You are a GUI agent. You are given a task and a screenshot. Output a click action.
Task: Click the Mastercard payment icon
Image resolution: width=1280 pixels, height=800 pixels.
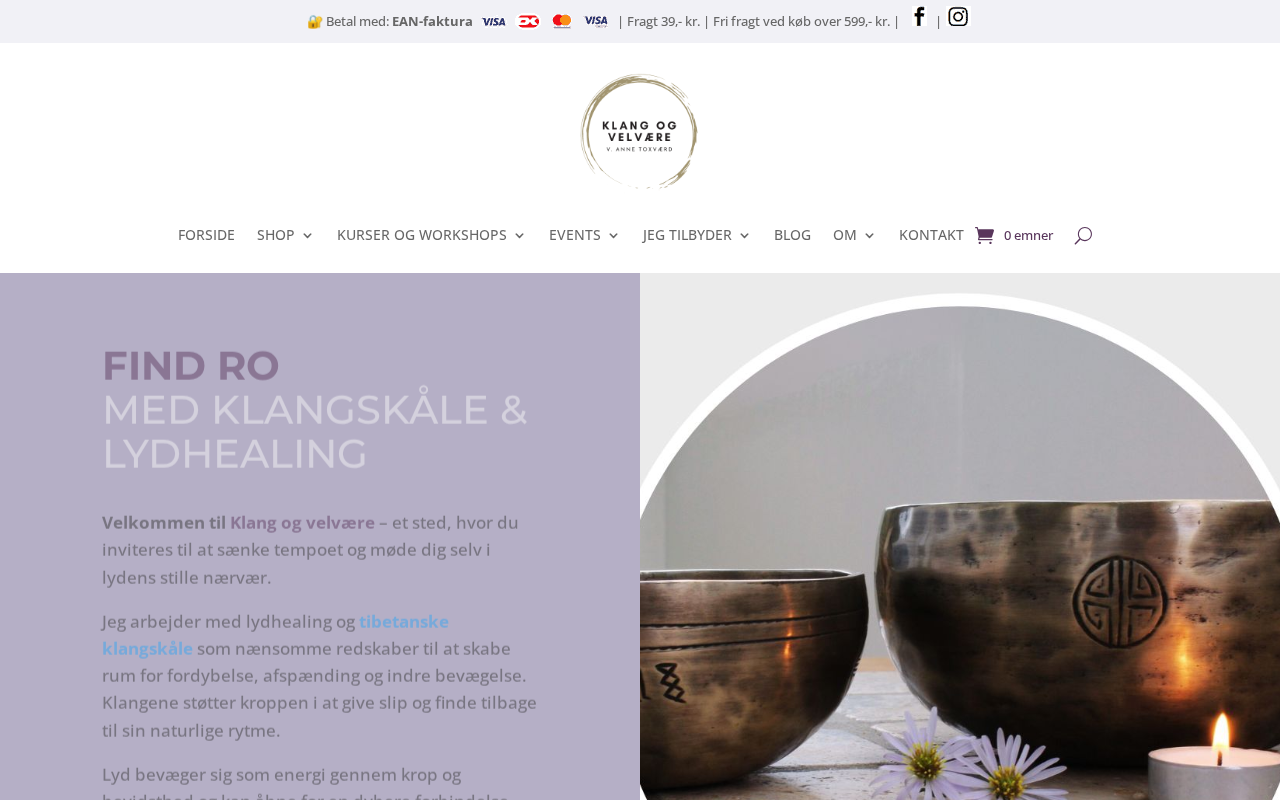point(562,21)
